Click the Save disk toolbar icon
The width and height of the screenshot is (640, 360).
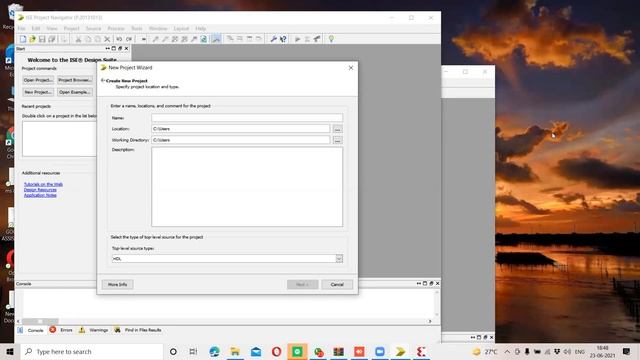point(42,39)
